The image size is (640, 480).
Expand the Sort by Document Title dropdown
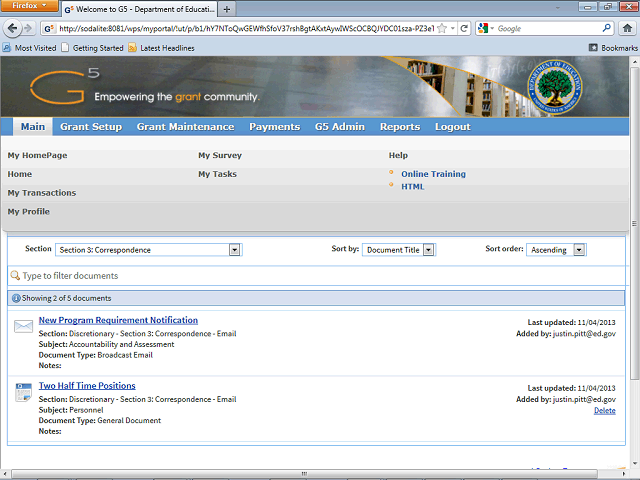pyautogui.click(x=428, y=249)
